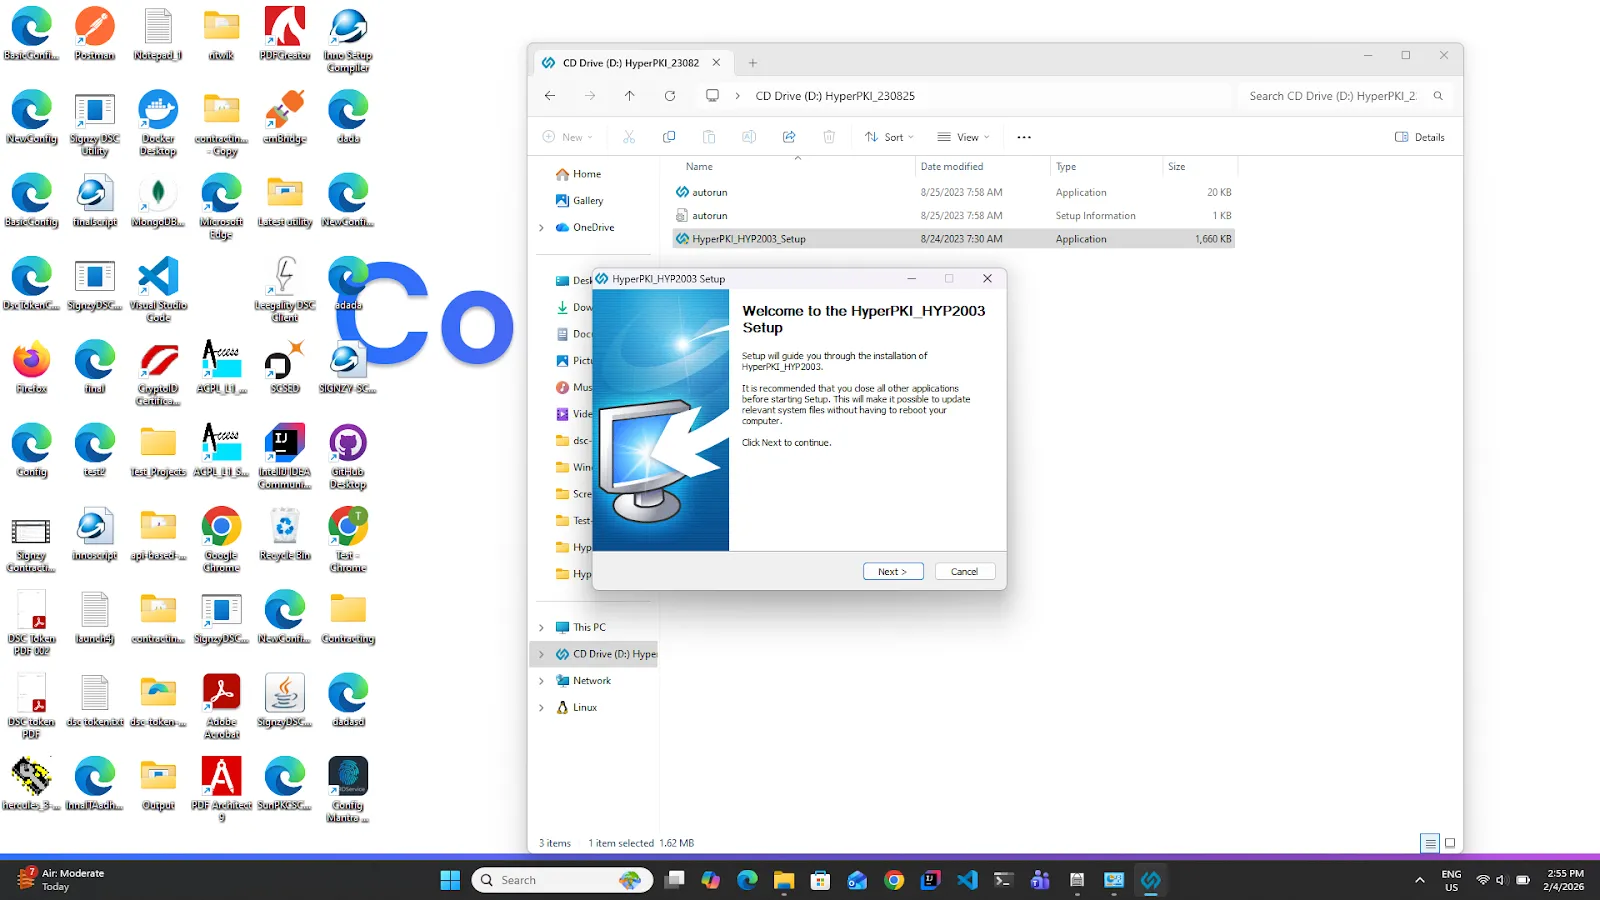Switch to details list view layout
1600x900 pixels.
point(1430,843)
